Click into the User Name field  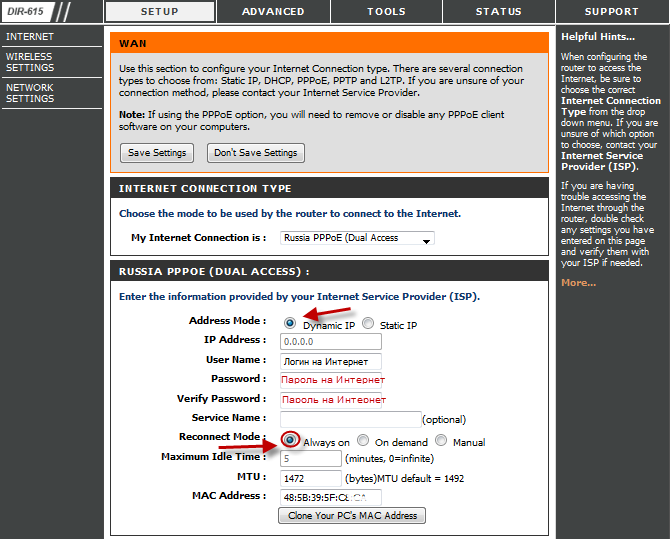tap(331, 361)
